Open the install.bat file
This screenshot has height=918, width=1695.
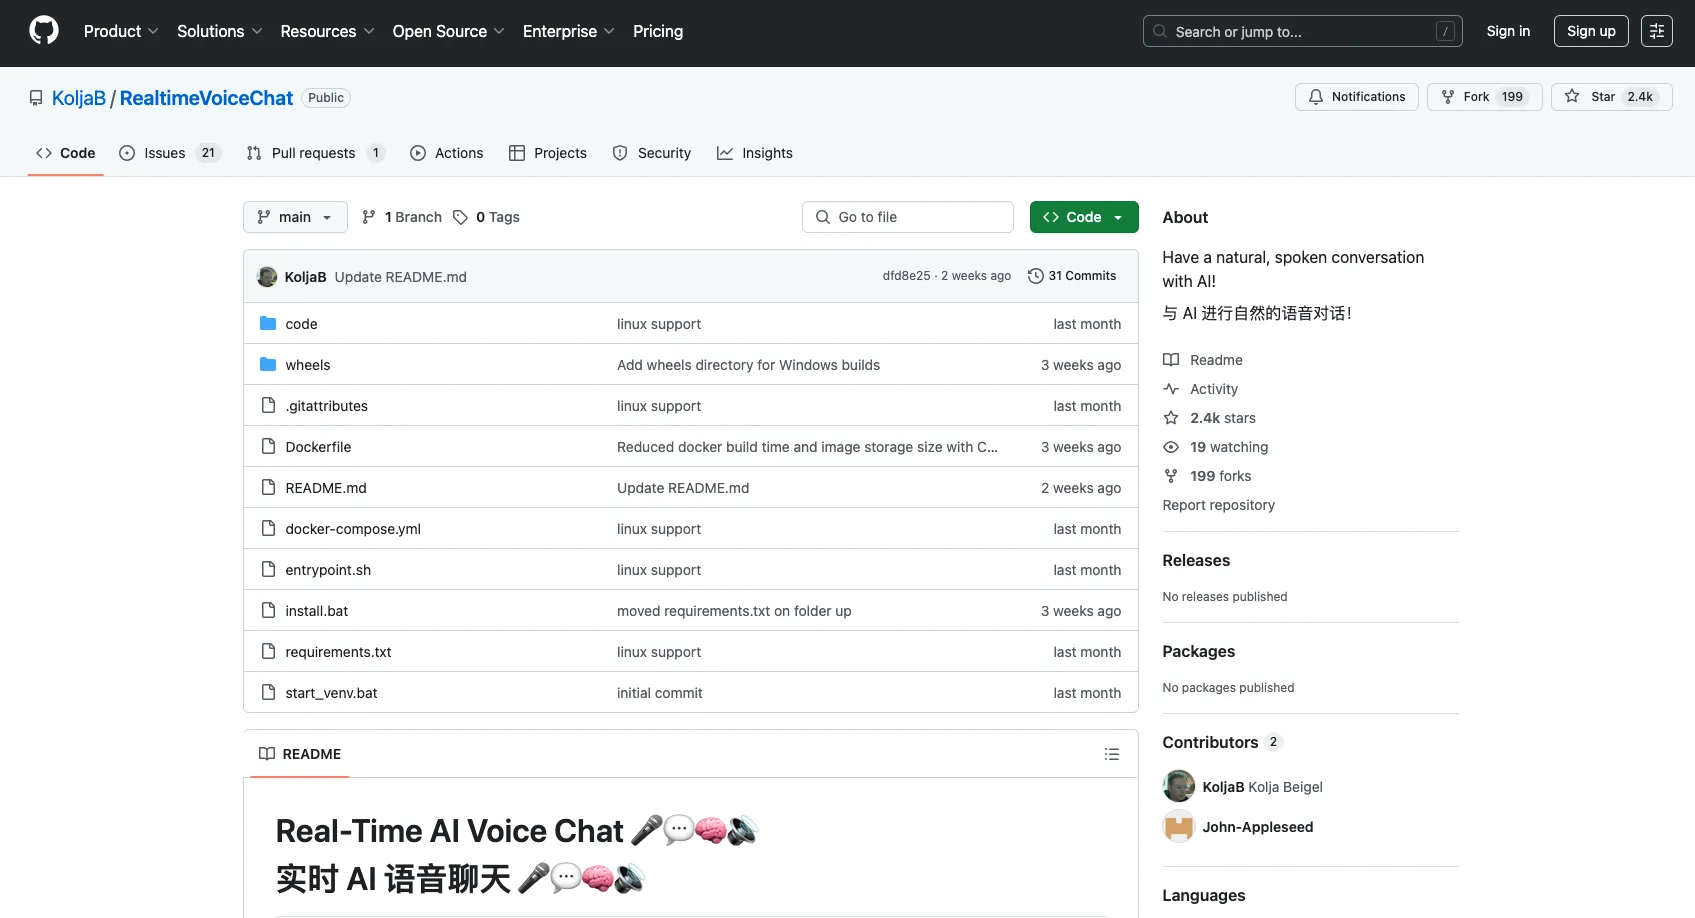tap(317, 611)
